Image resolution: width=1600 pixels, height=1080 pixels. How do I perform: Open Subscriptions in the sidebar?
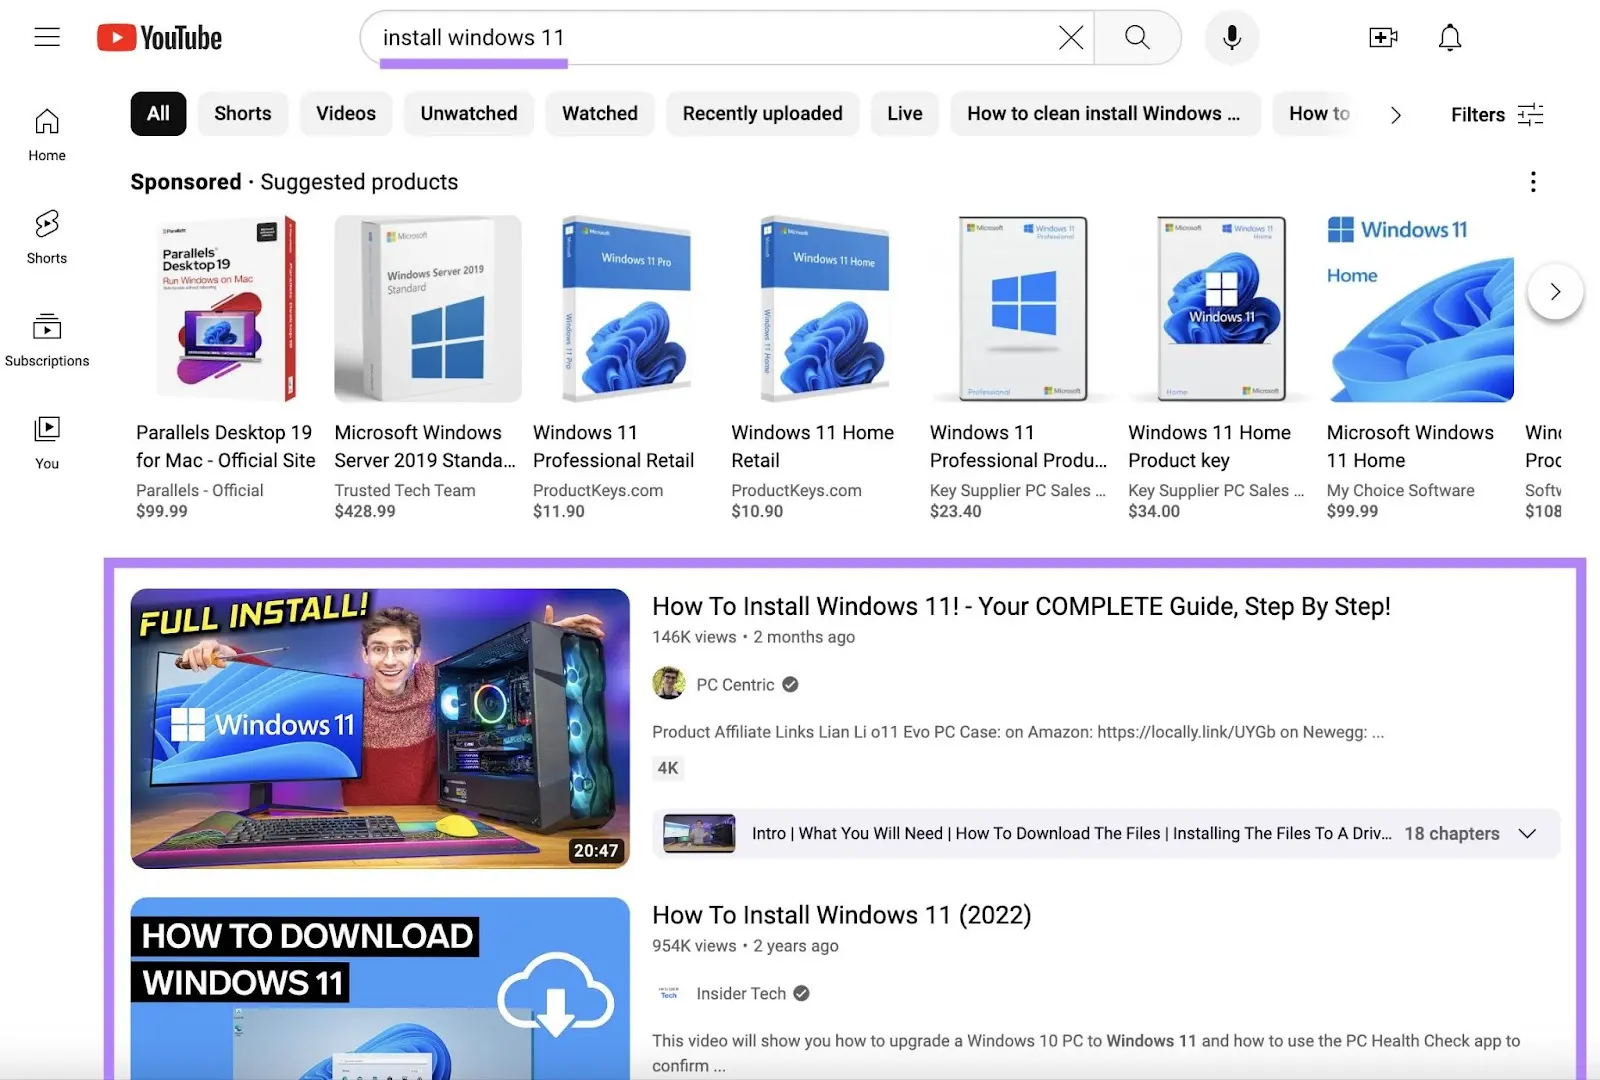[47, 339]
